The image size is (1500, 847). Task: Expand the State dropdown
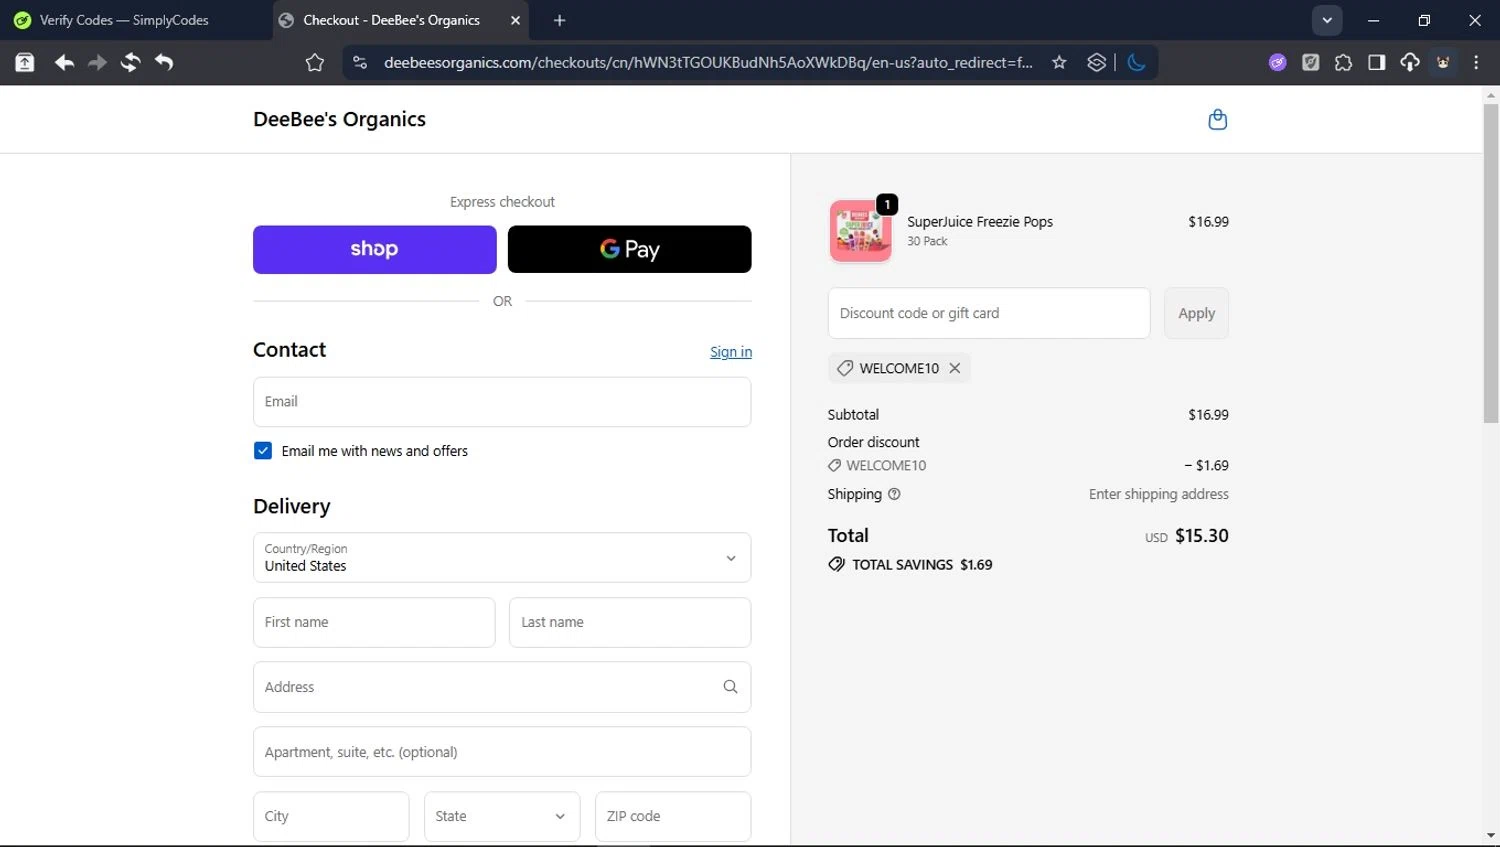coord(502,817)
